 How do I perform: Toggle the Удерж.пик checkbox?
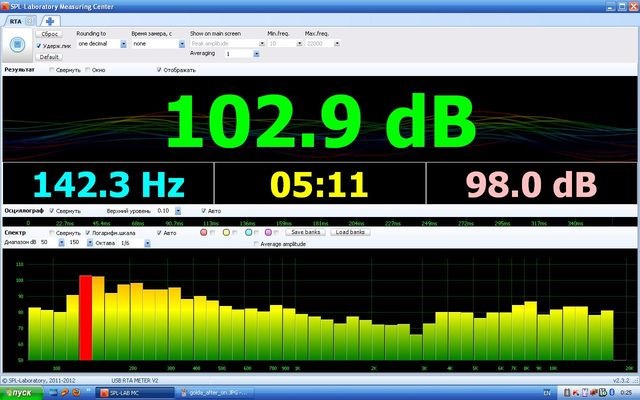39,46
